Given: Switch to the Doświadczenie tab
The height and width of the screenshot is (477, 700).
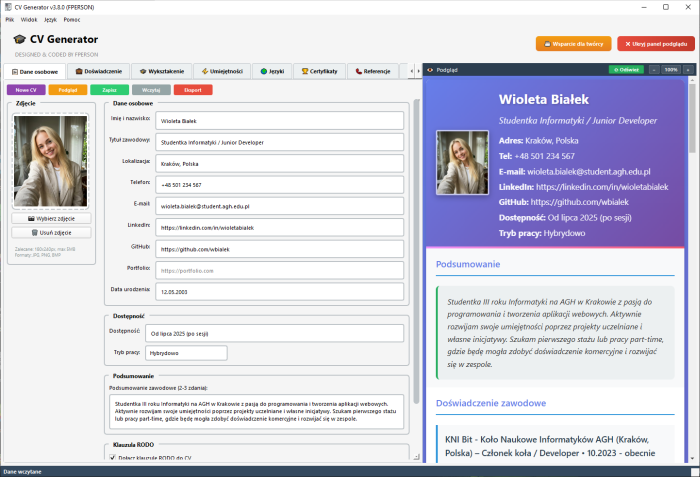Looking at the screenshot, I should pos(99,71).
